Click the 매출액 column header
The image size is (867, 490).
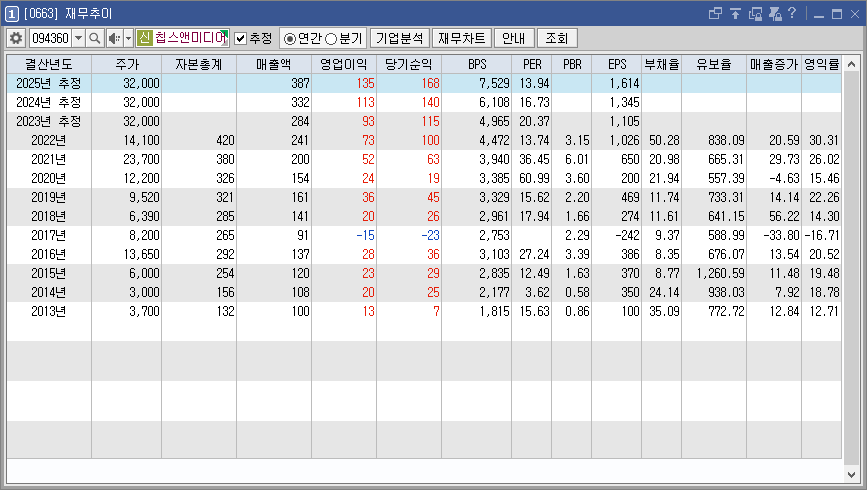pyautogui.click(x=274, y=64)
